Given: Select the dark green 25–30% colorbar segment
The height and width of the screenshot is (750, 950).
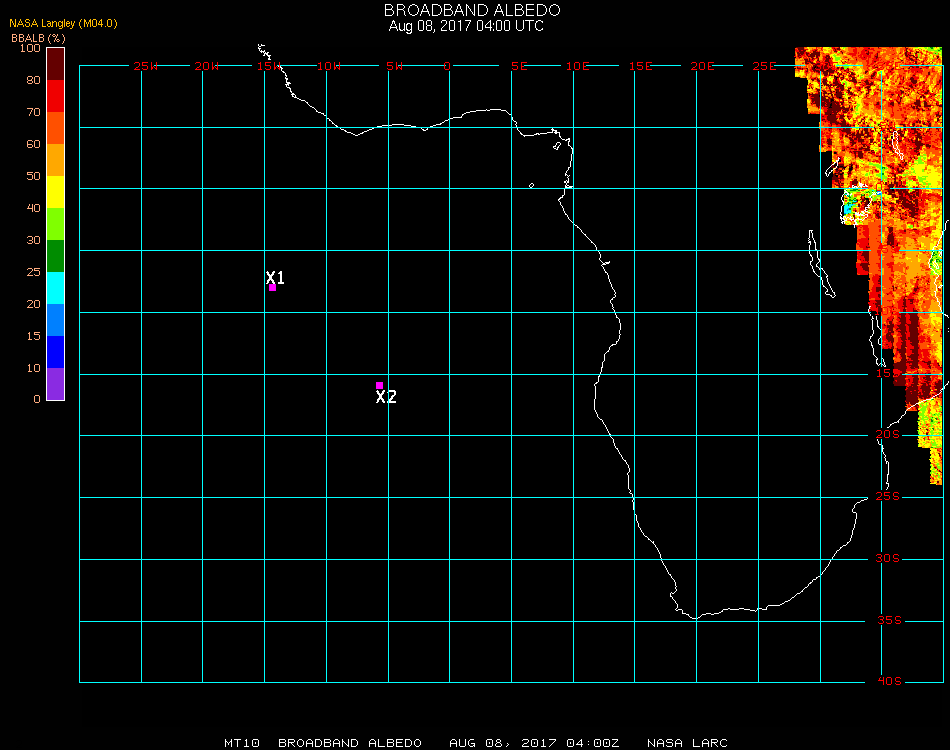Looking at the screenshot, I should [55, 256].
